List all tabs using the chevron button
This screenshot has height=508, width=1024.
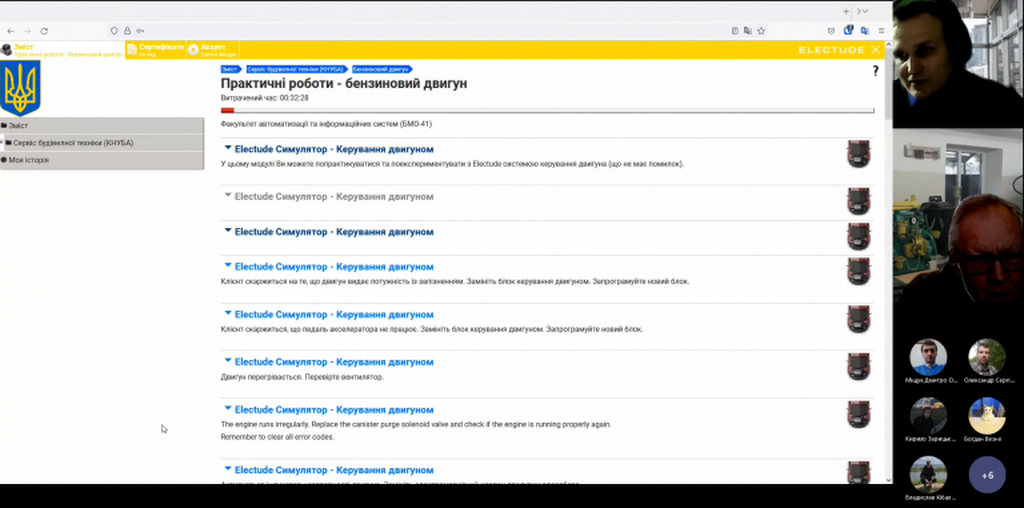tap(865, 11)
